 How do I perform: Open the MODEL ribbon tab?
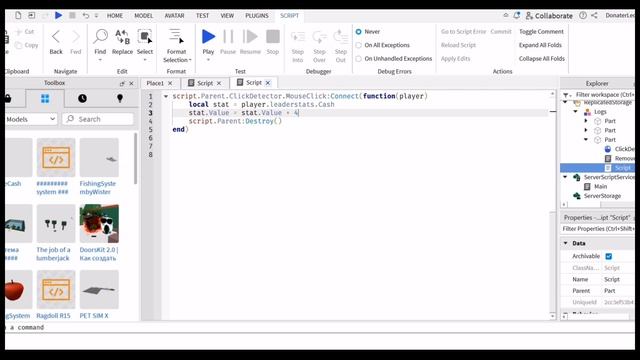[x=144, y=16]
